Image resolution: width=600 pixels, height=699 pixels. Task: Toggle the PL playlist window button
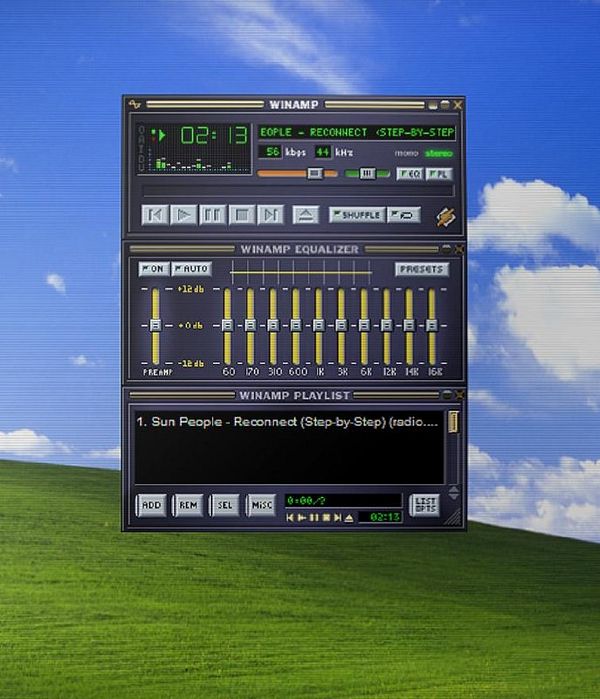tap(439, 173)
